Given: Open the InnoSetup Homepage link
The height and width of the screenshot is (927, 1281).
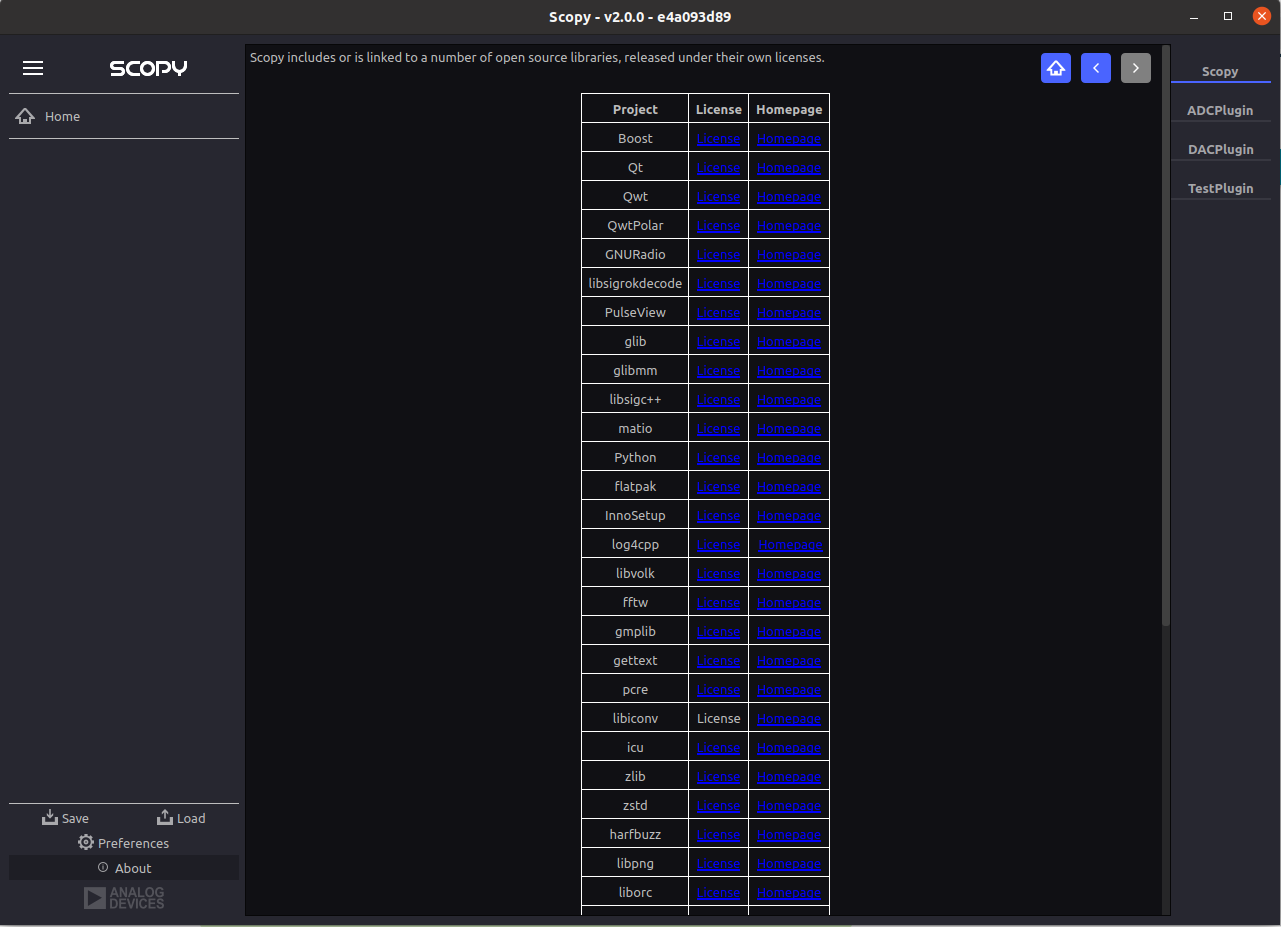Looking at the screenshot, I should [x=789, y=516].
